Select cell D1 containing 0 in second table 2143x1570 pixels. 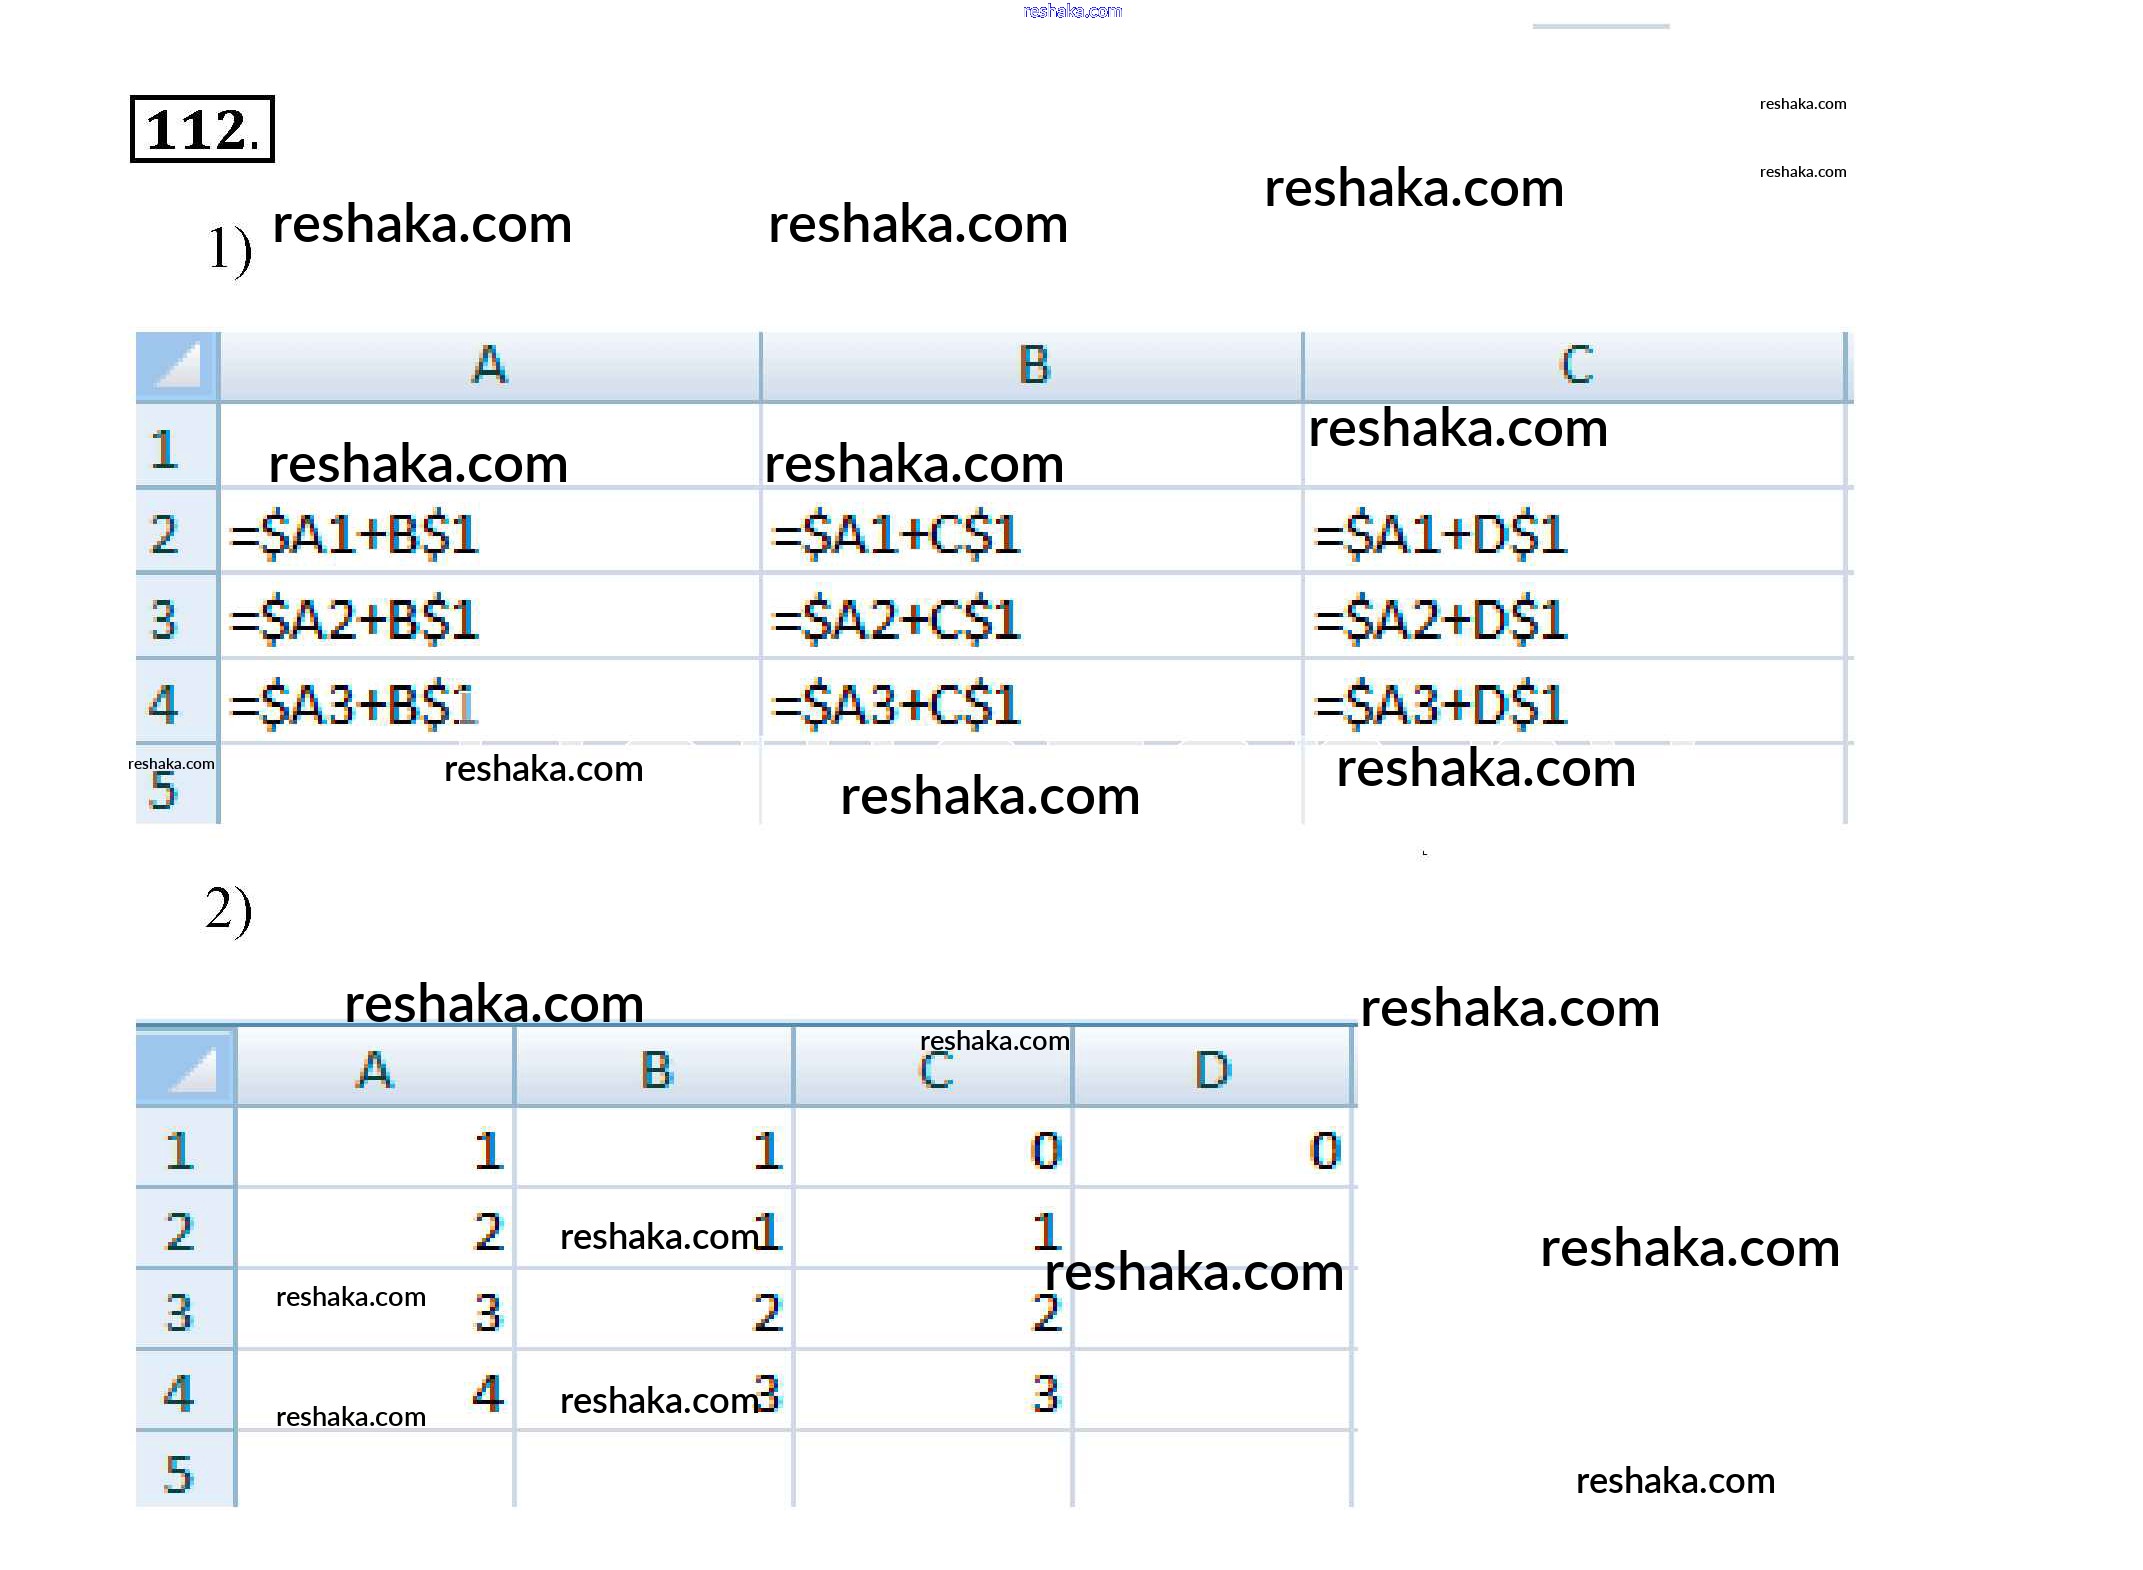click(1212, 1150)
